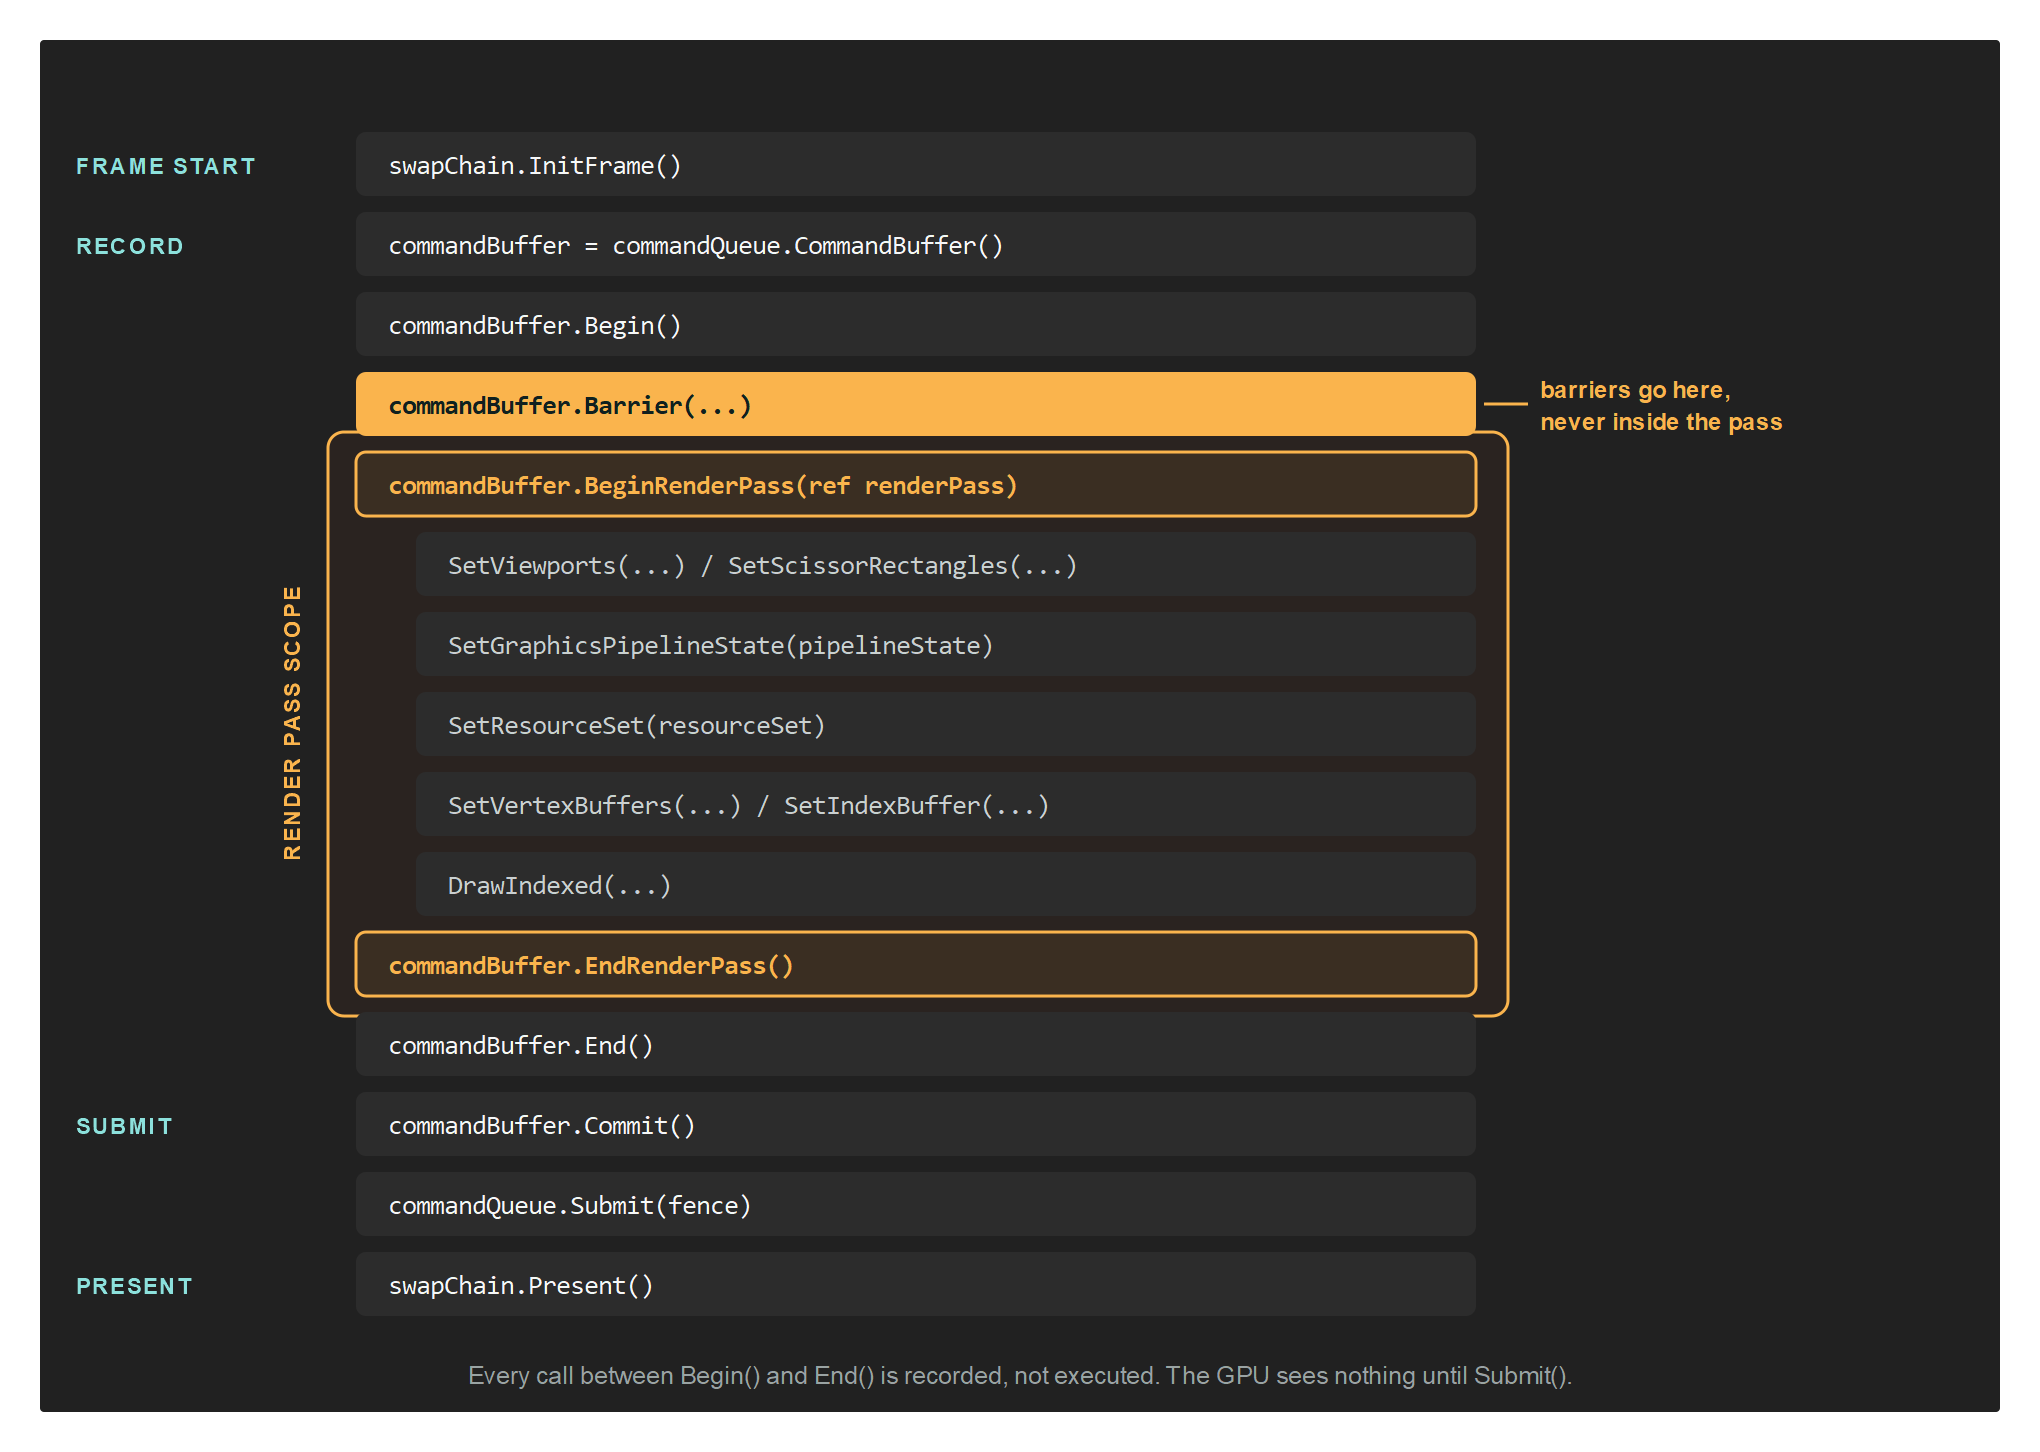Click the vertical RENDER PASS SCOPE label
Viewport: 2040px width, 1452px height.
click(x=292, y=723)
